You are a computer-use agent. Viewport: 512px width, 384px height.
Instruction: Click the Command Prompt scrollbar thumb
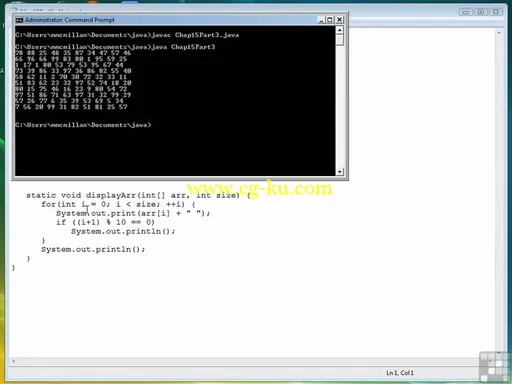(x=340, y=40)
